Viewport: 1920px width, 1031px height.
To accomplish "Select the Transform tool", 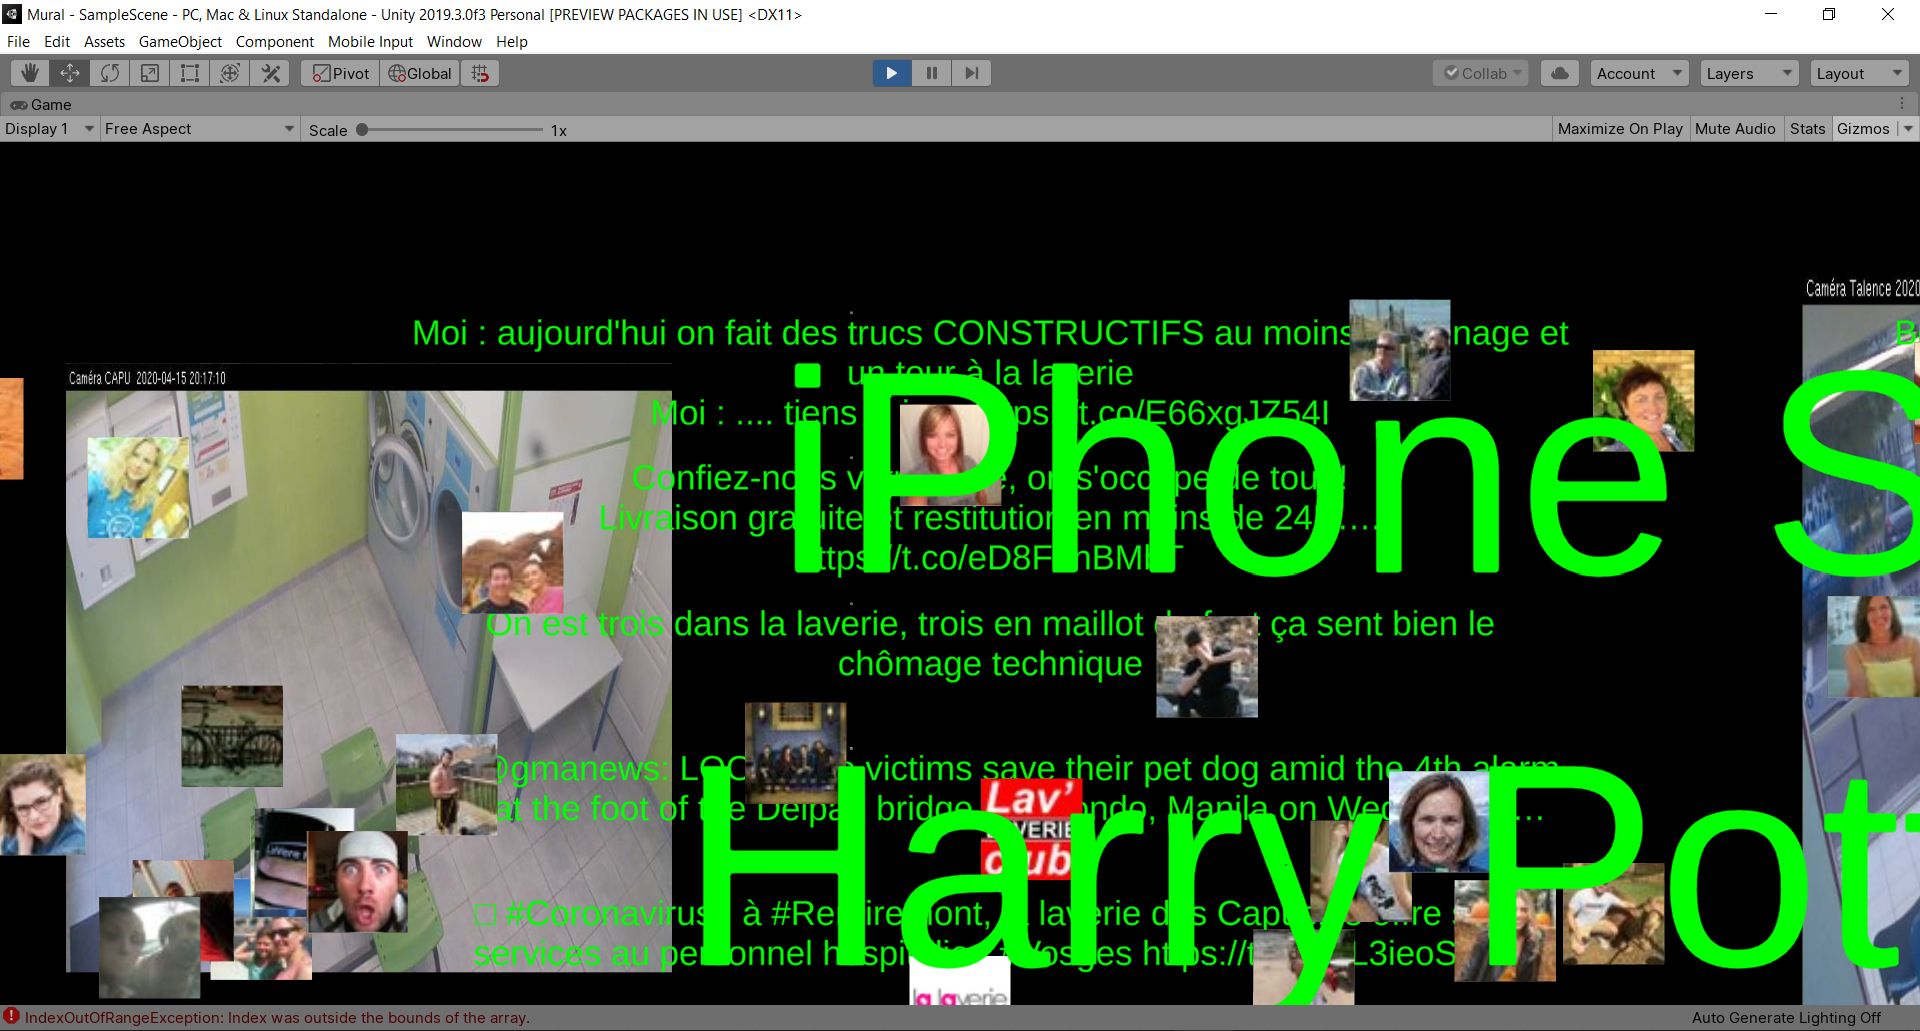I will 230,73.
